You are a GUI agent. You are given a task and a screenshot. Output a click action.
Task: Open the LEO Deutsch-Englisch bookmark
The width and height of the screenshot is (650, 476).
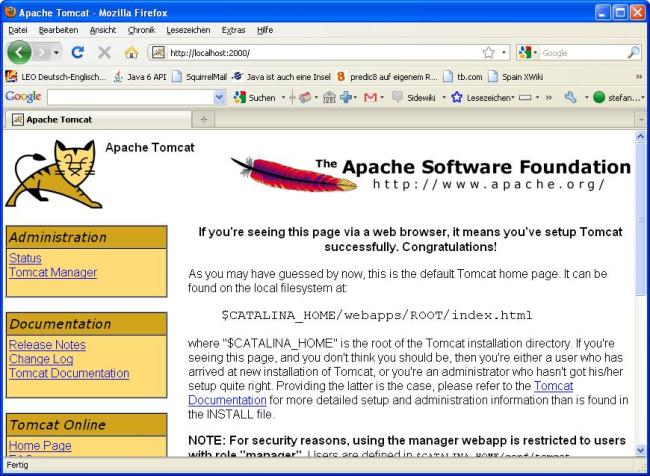(x=56, y=77)
